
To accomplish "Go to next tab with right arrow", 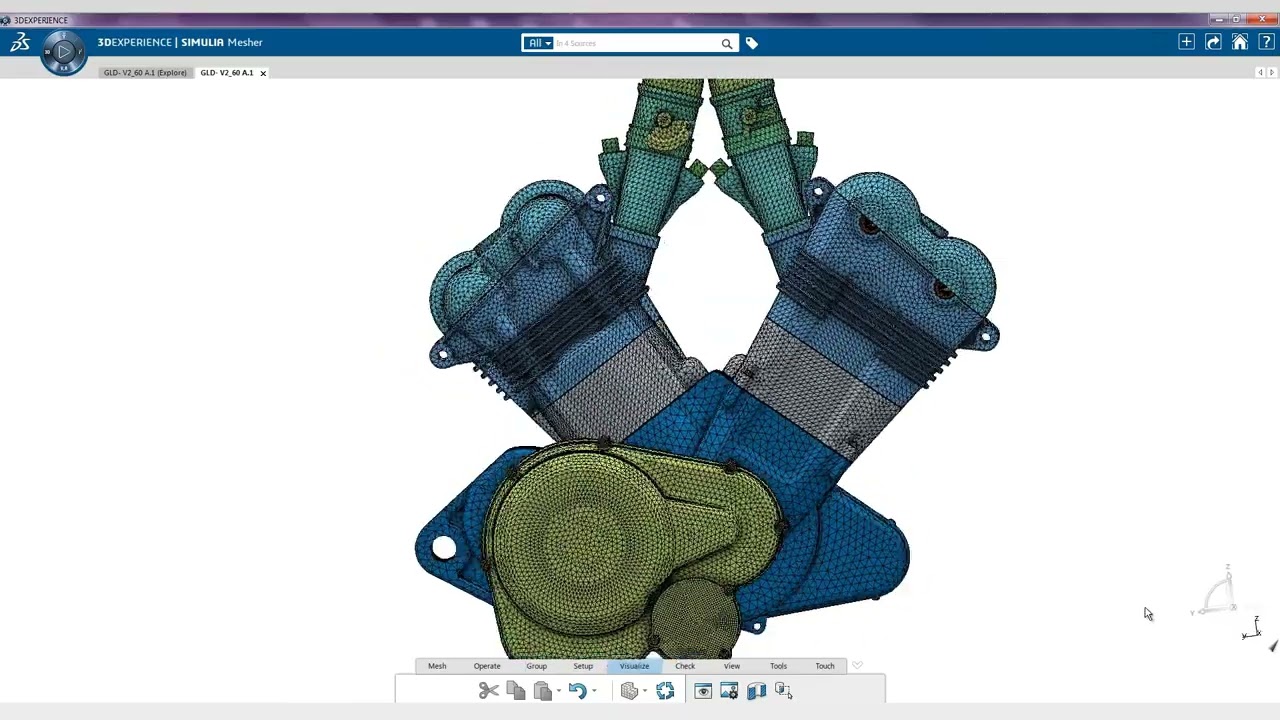I will (1272, 72).
